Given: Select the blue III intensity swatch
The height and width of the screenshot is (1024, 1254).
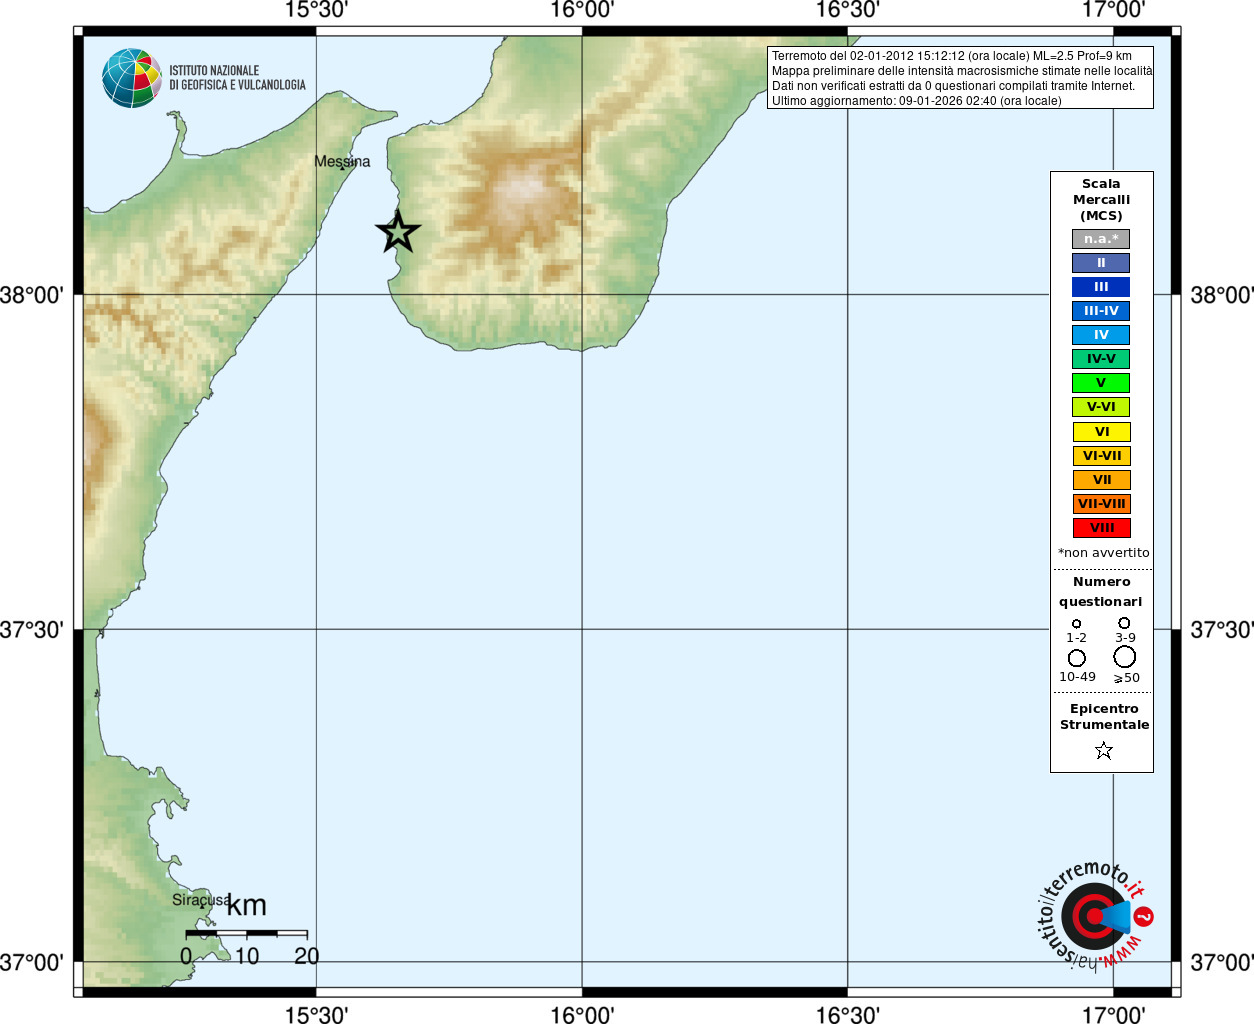Looking at the screenshot, I should click(x=1101, y=287).
